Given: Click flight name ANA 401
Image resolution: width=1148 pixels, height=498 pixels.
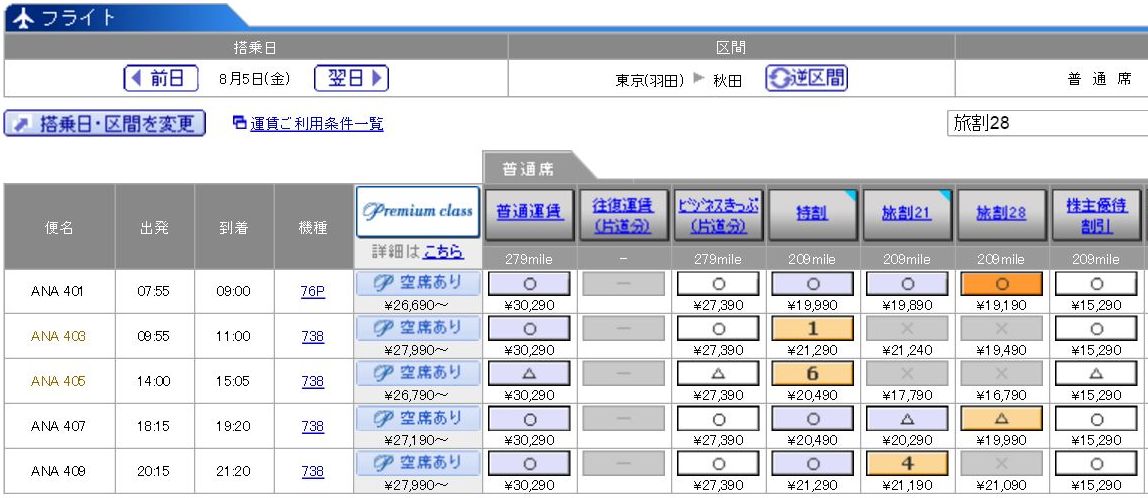Looking at the screenshot, I should click(58, 291).
